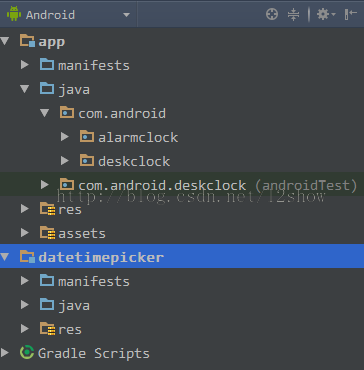Click manifests folder icon under datetimepicker

tap(47, 280)
